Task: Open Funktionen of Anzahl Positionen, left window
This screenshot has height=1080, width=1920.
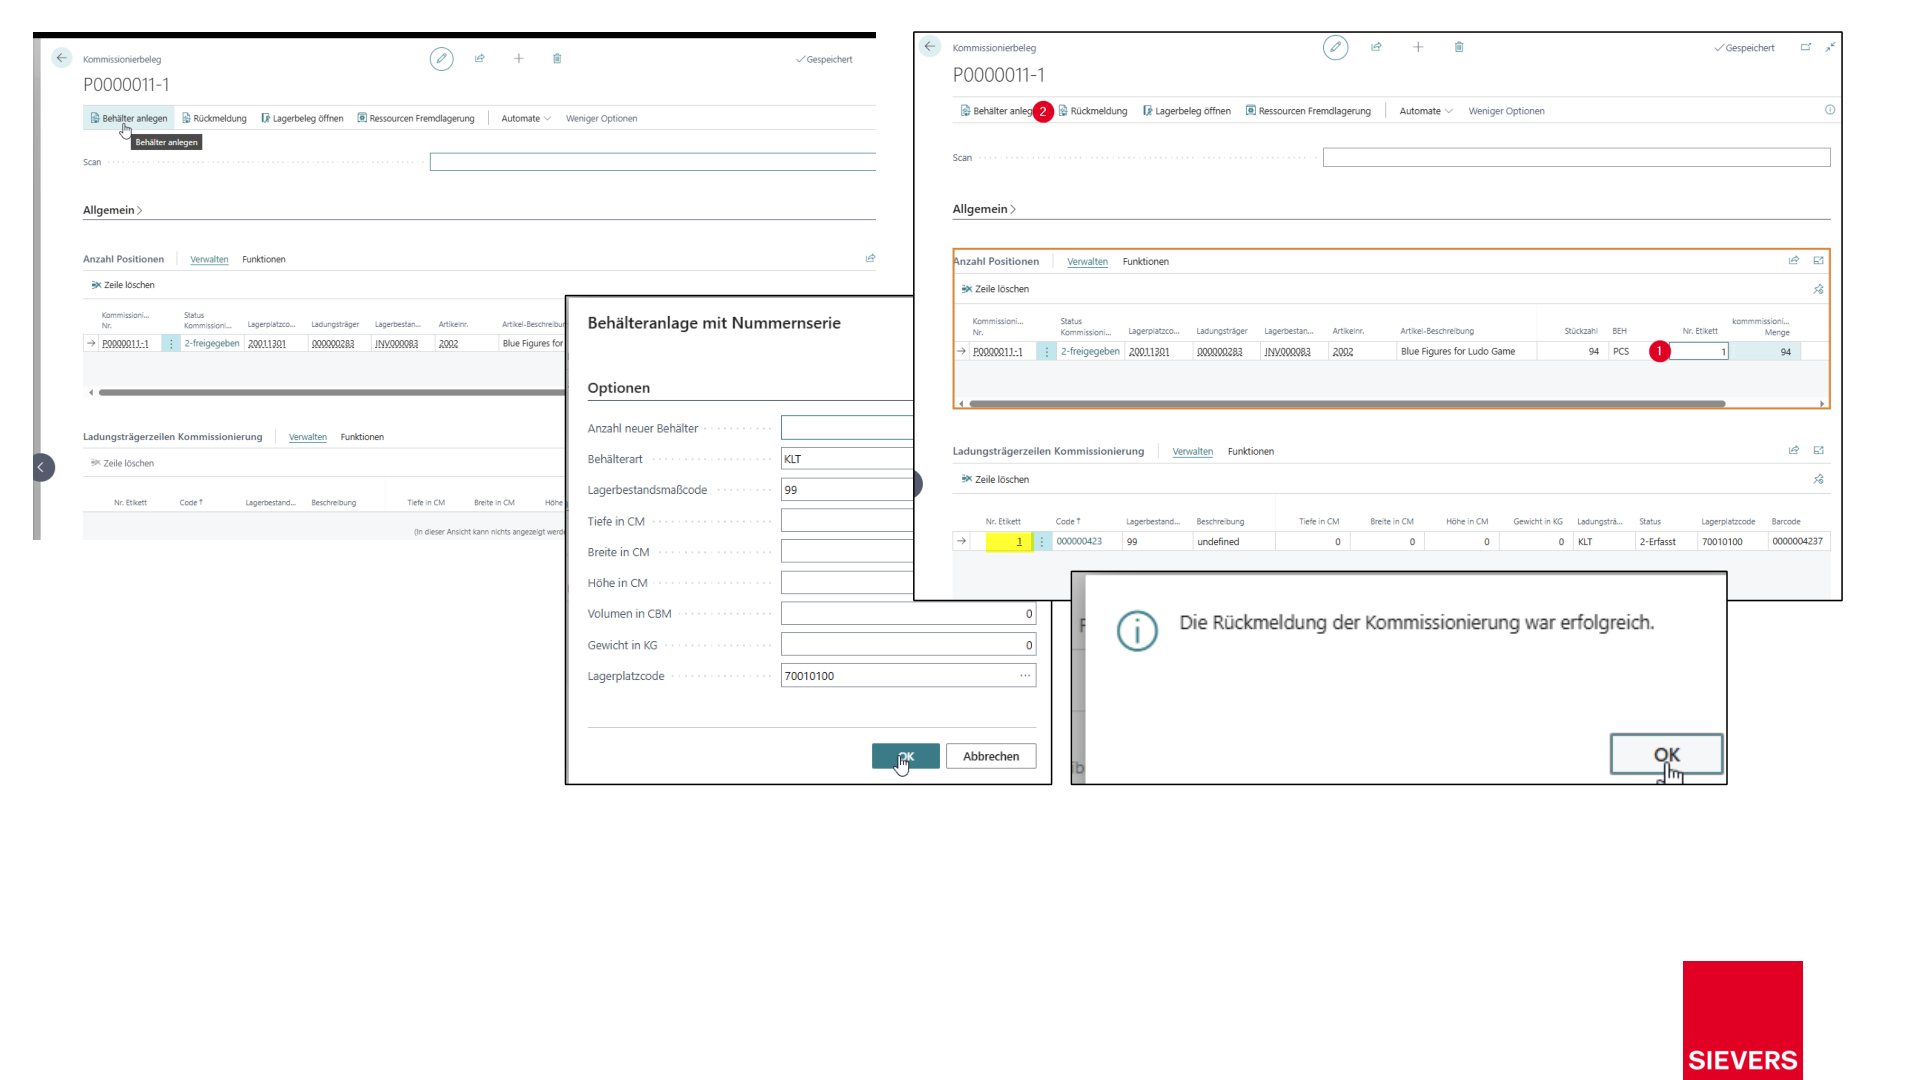Action: pyautogui.click(x=264, y=259)
